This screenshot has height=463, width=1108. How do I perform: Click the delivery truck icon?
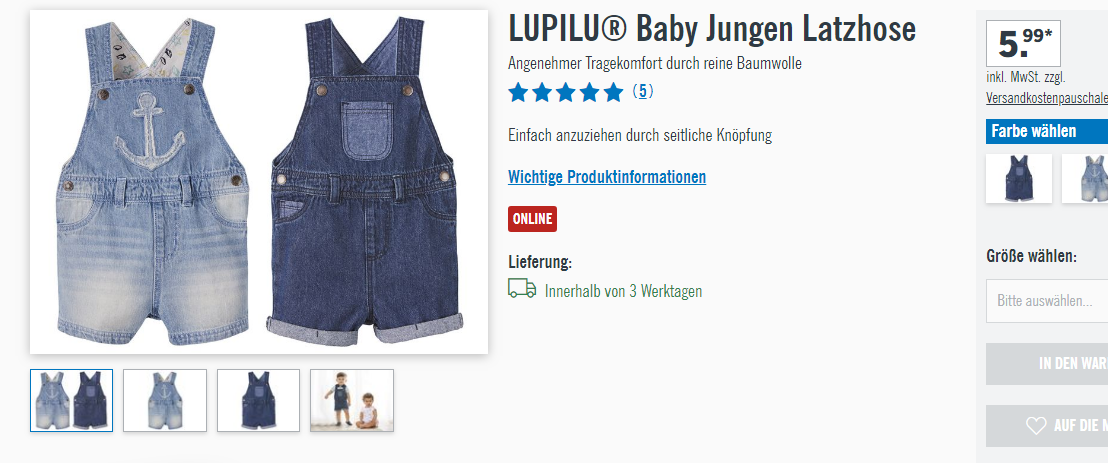(521, 288)
